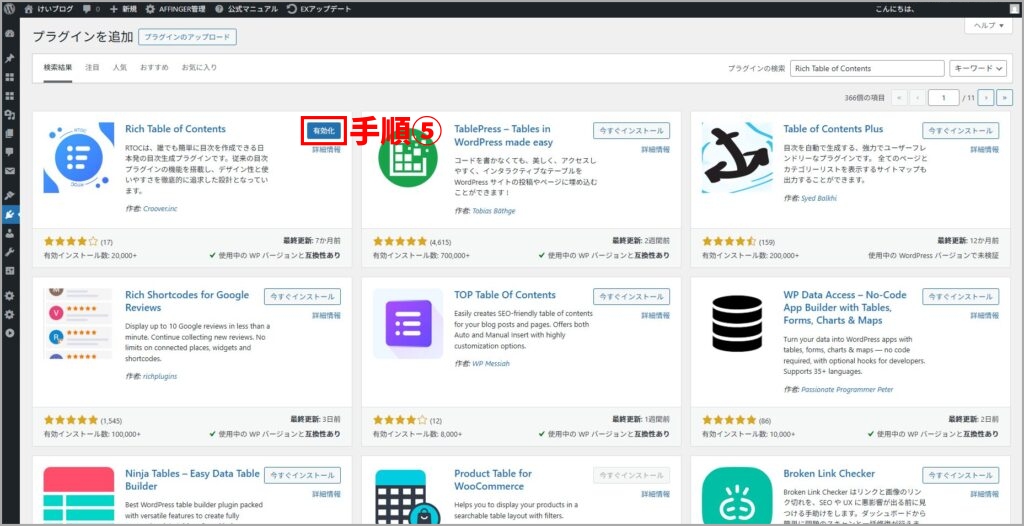Screen dimensions: 1024x526
Task: Switch to the おすすめ tab
Action: click(154, 68)
